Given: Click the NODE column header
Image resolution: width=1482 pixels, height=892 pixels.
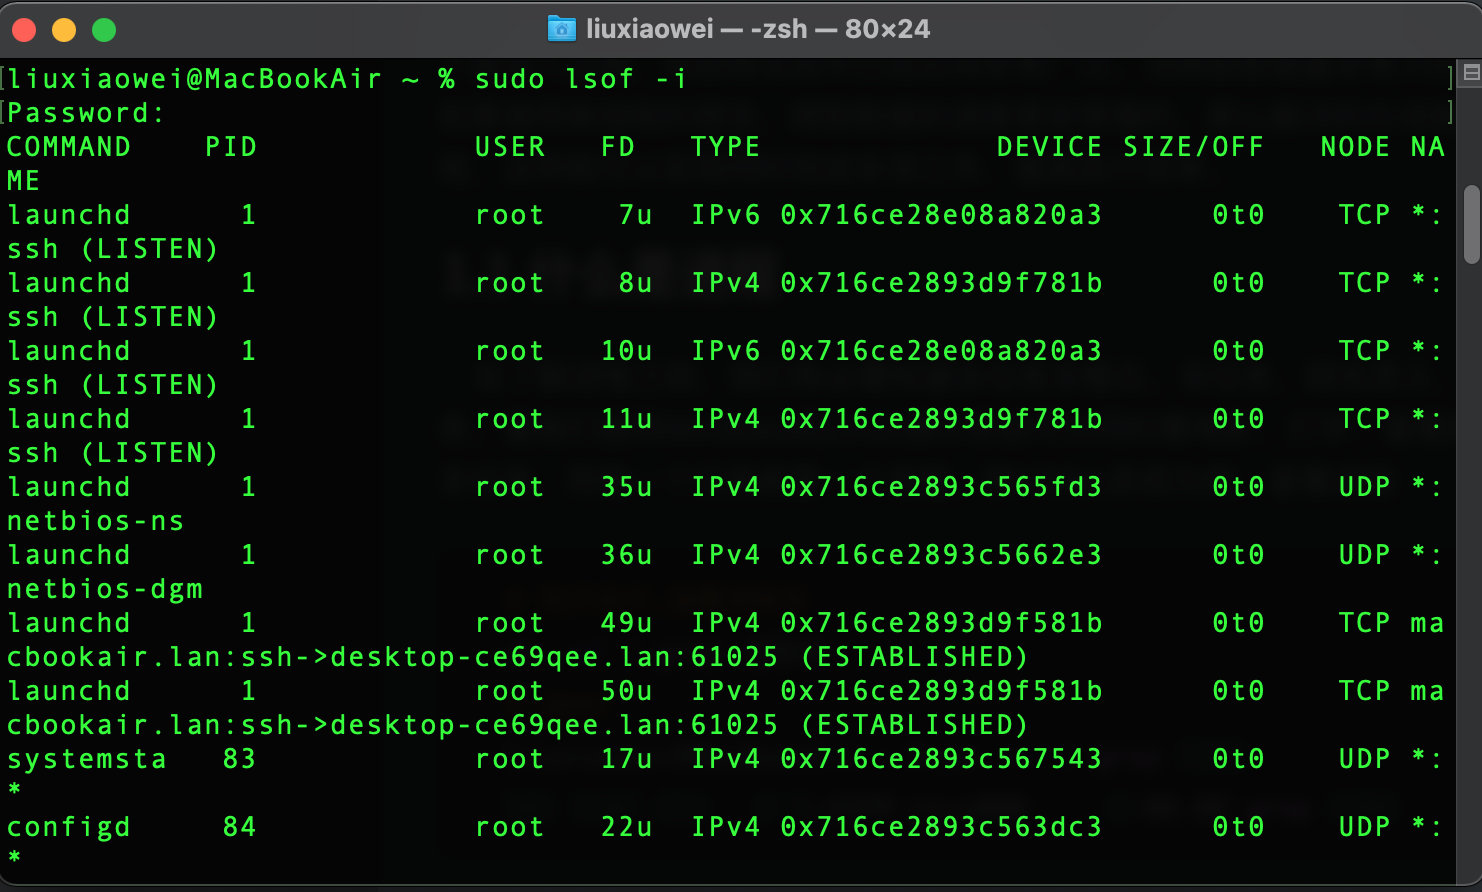Looking at the screenshot, I should (x=1355, y=147).
